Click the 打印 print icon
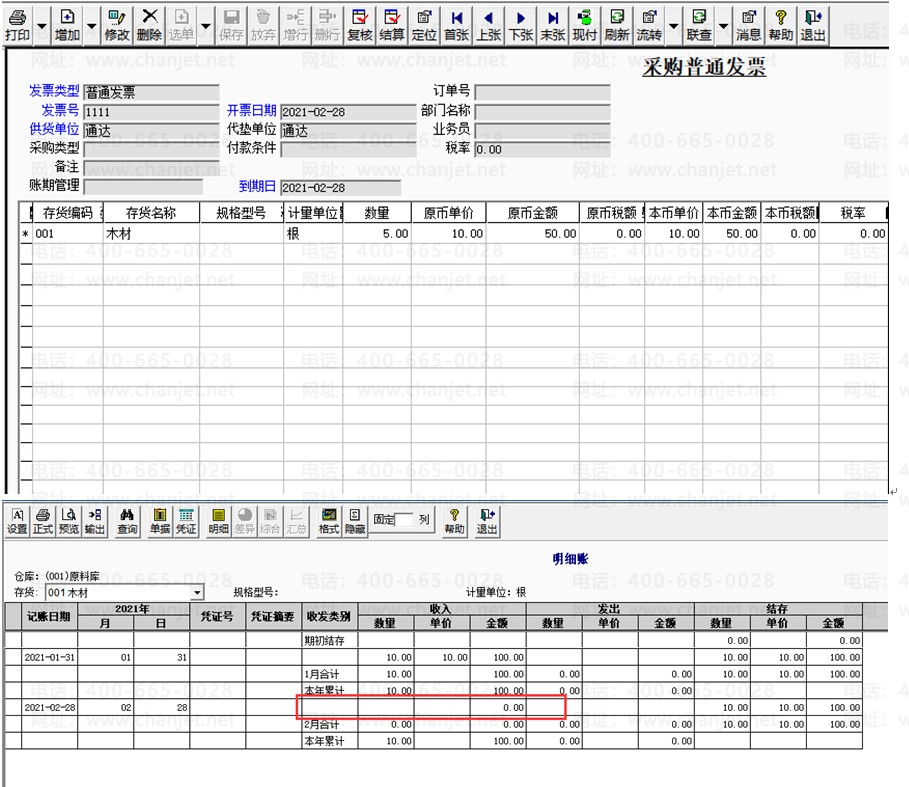The width and height of the screenshot is (909, 787). pyautogui.click(x=17, y=26)
